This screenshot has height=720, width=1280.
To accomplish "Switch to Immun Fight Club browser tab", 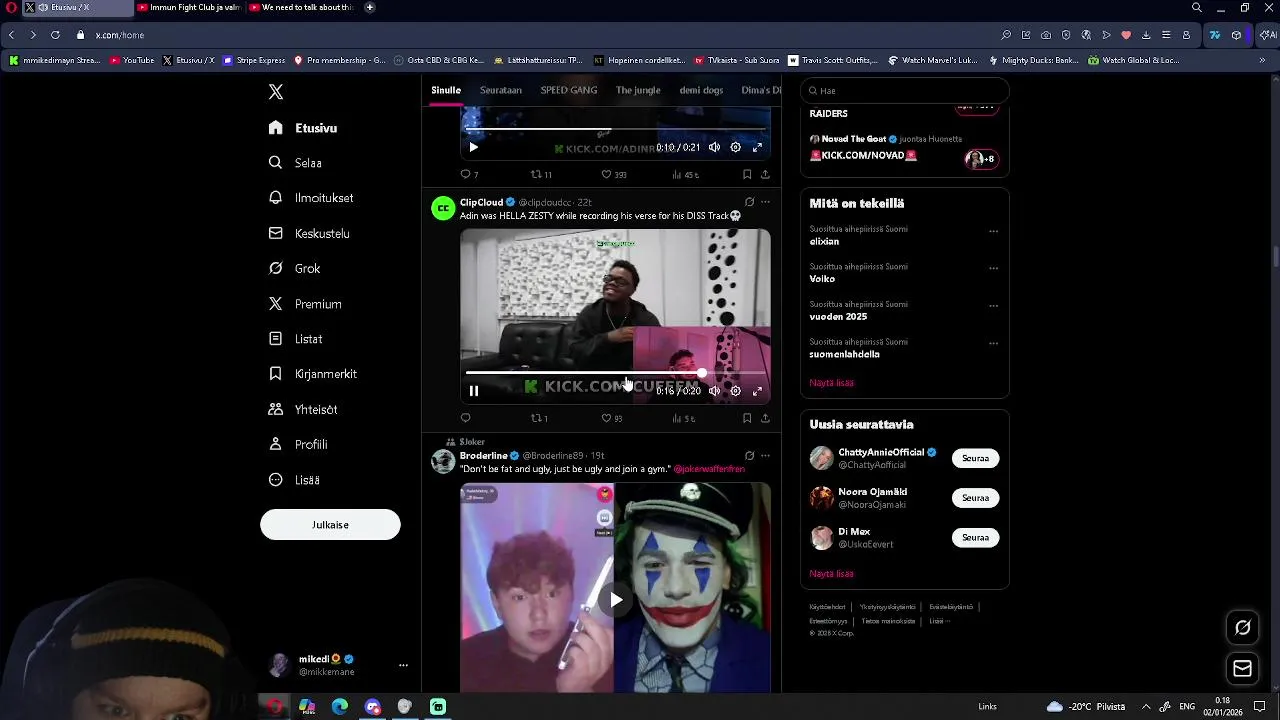I will 189,8.
